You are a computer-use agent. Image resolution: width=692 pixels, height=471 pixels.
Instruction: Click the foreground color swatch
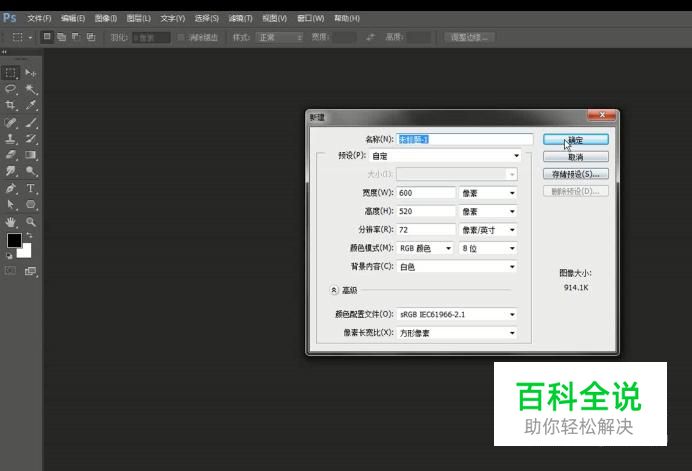point(14,240)
